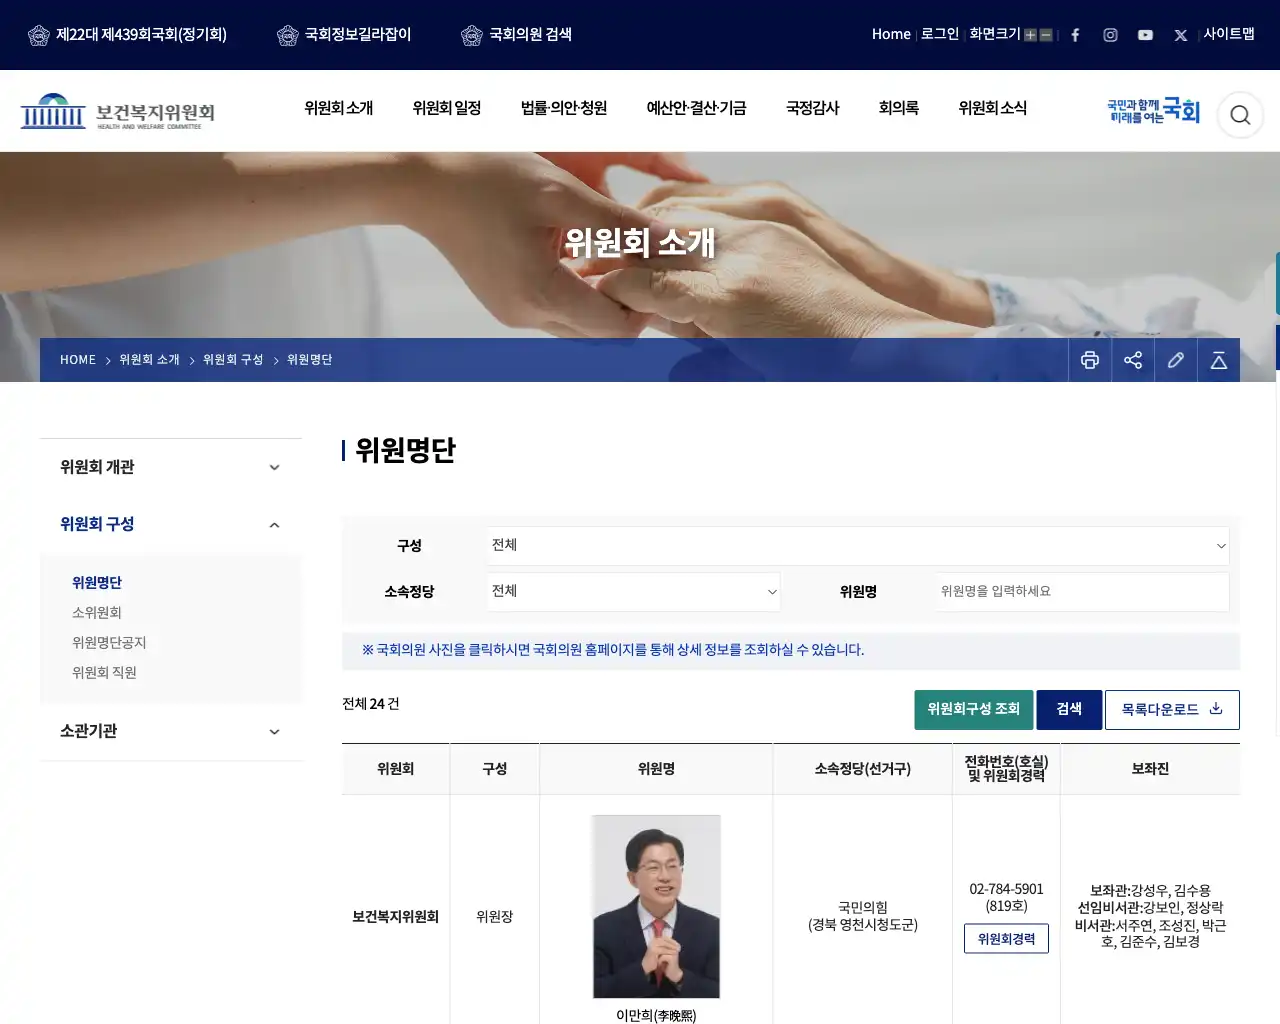Open the Instagram icon link

pos(1110,35)
